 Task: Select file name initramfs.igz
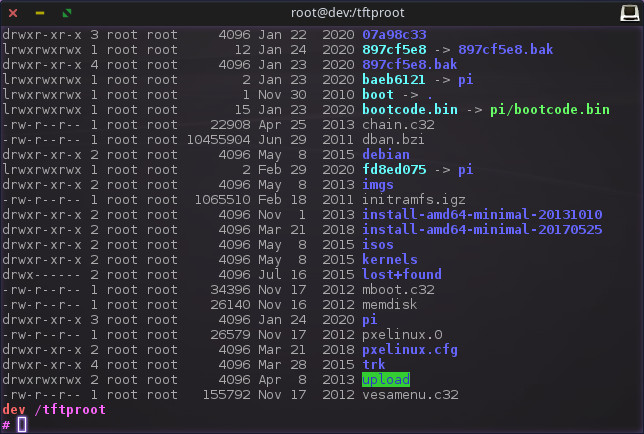(x=414, y=200)
